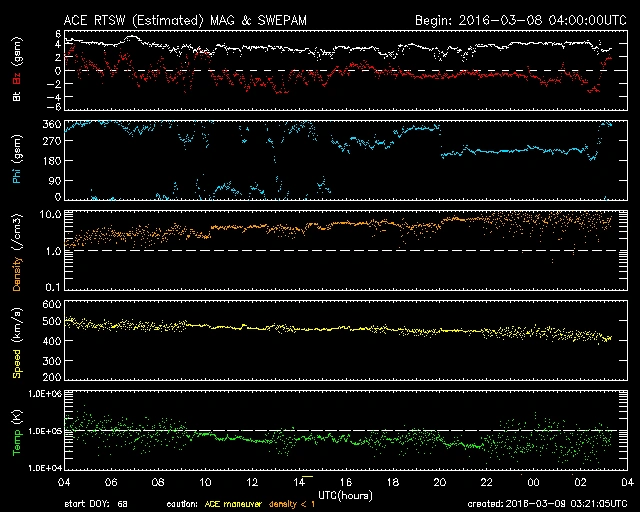This screenshot has width=640, height=512.
Task: Click the yellow Speed (km/s) axis label
Action: (x=15, y=342)
